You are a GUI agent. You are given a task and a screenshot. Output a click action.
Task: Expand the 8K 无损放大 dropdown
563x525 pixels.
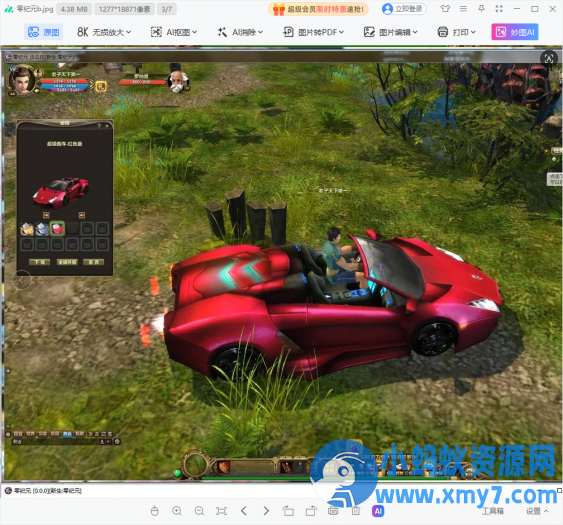click(x=104, y=32)
